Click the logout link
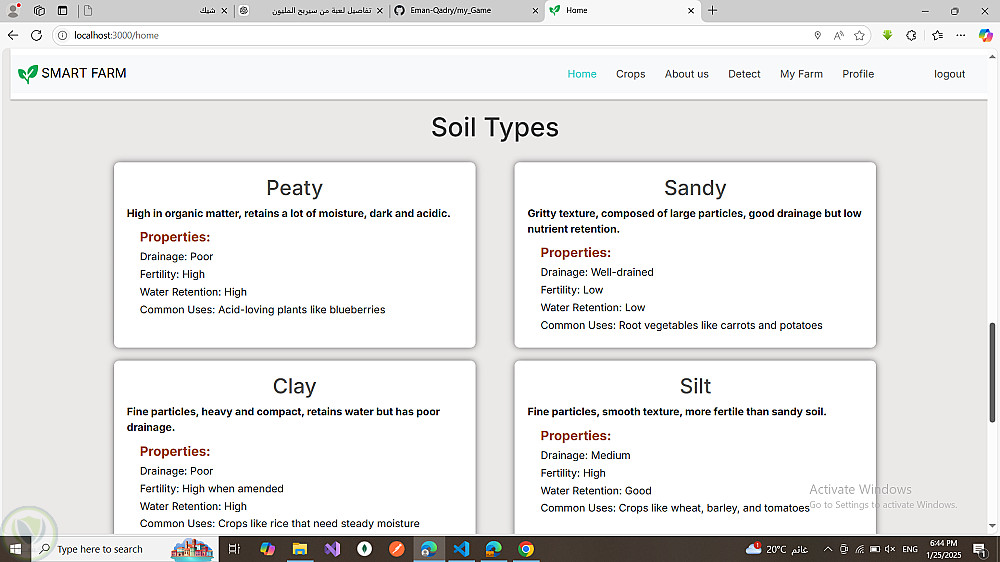 [x=949, y=74]
